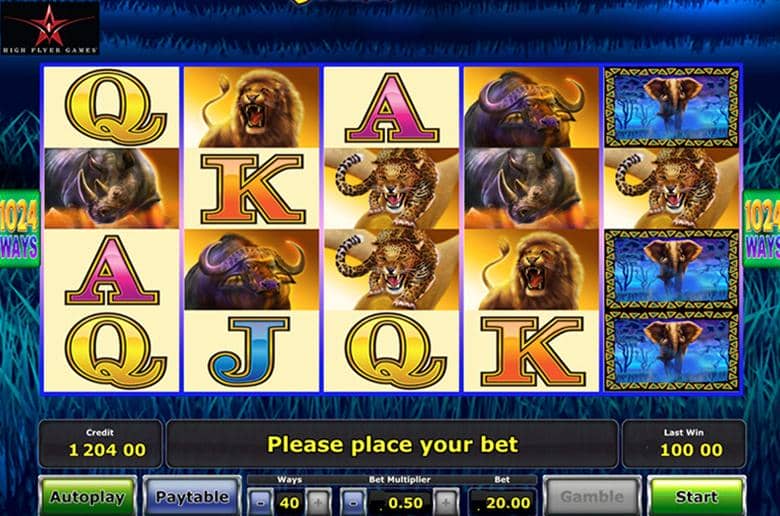Select the blue J symbol
This screenshot has height=516, width=780.
pyautogui.click(x=252, y=351)
